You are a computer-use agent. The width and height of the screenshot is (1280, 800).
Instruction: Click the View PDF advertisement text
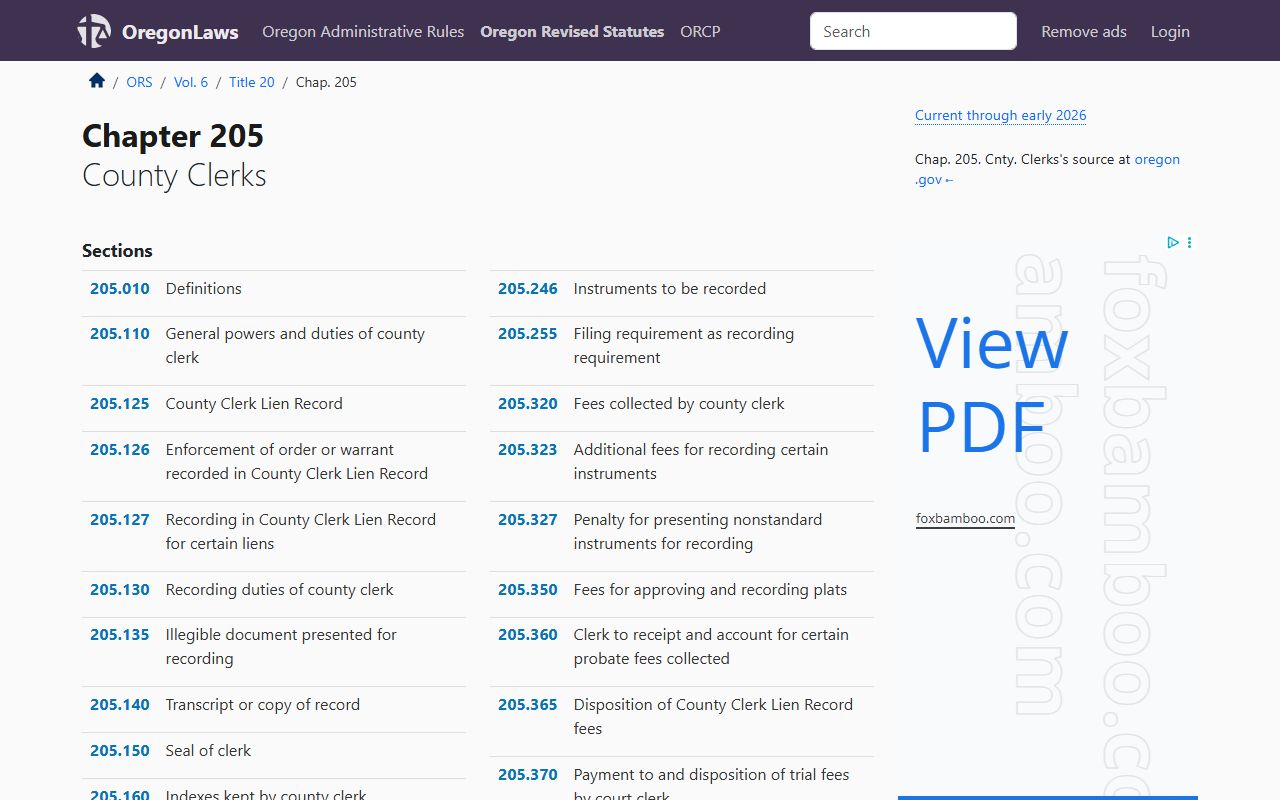pos(992,385)
